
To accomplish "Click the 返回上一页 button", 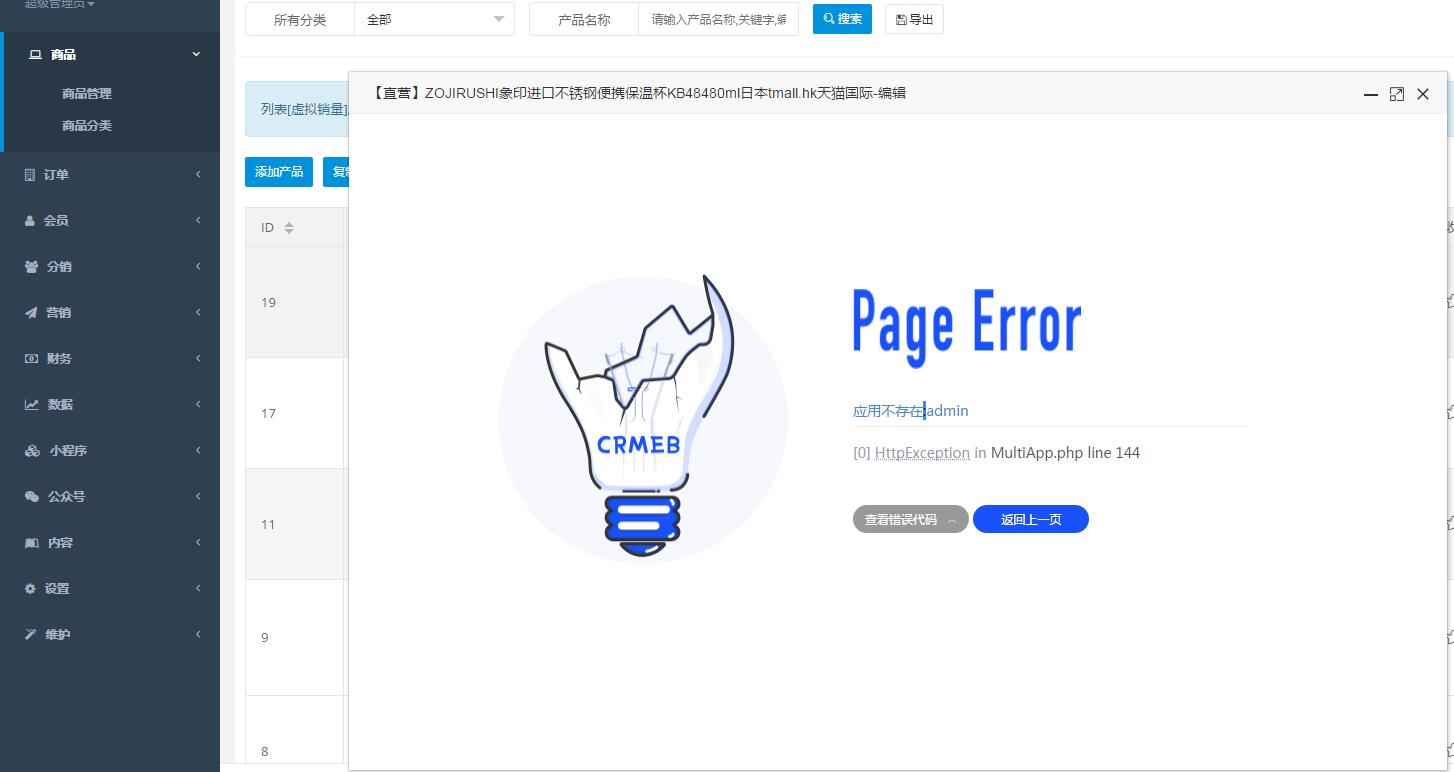I will [1031, 519].
